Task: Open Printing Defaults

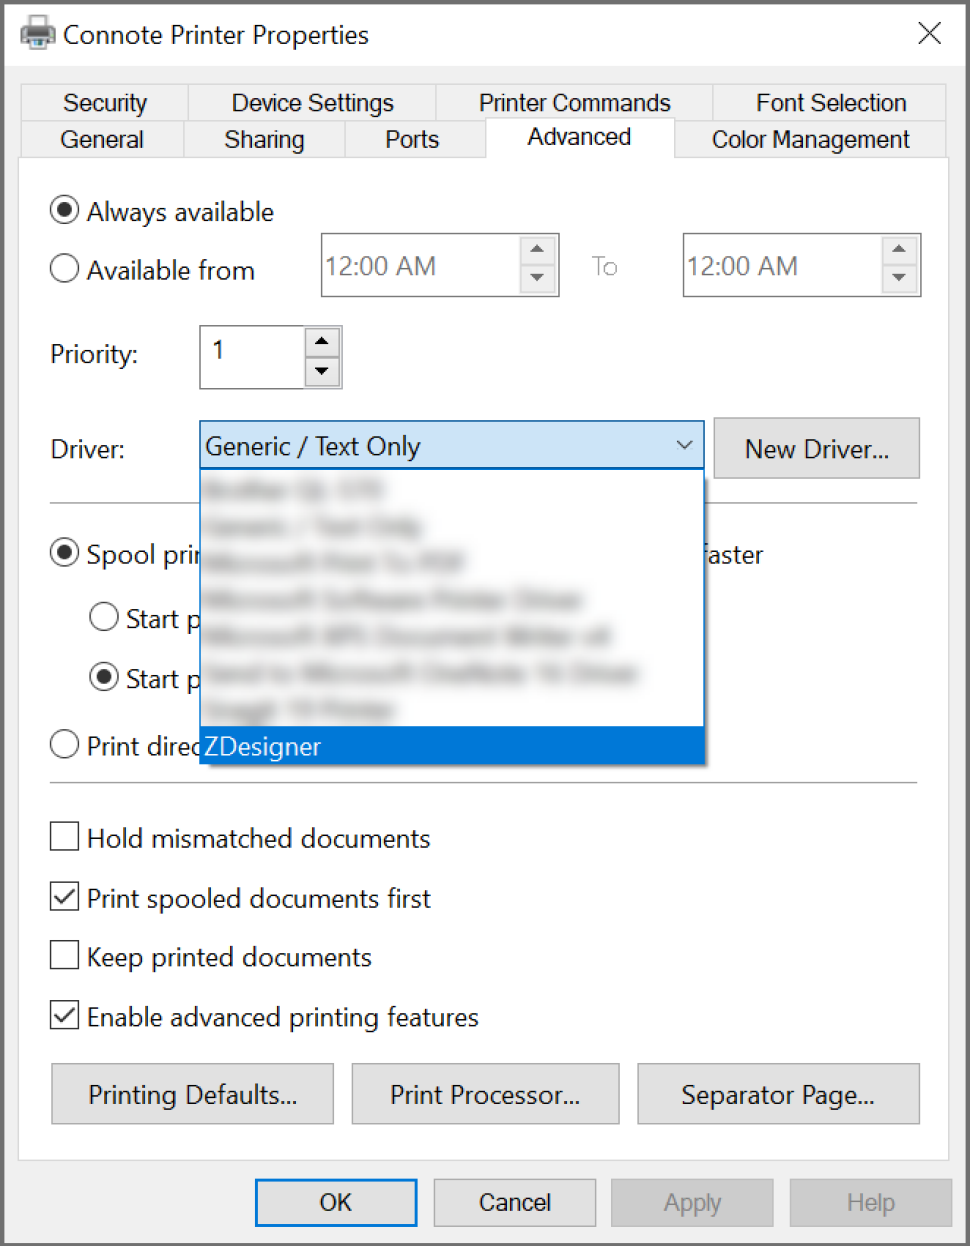Action: coord(192,1094)
